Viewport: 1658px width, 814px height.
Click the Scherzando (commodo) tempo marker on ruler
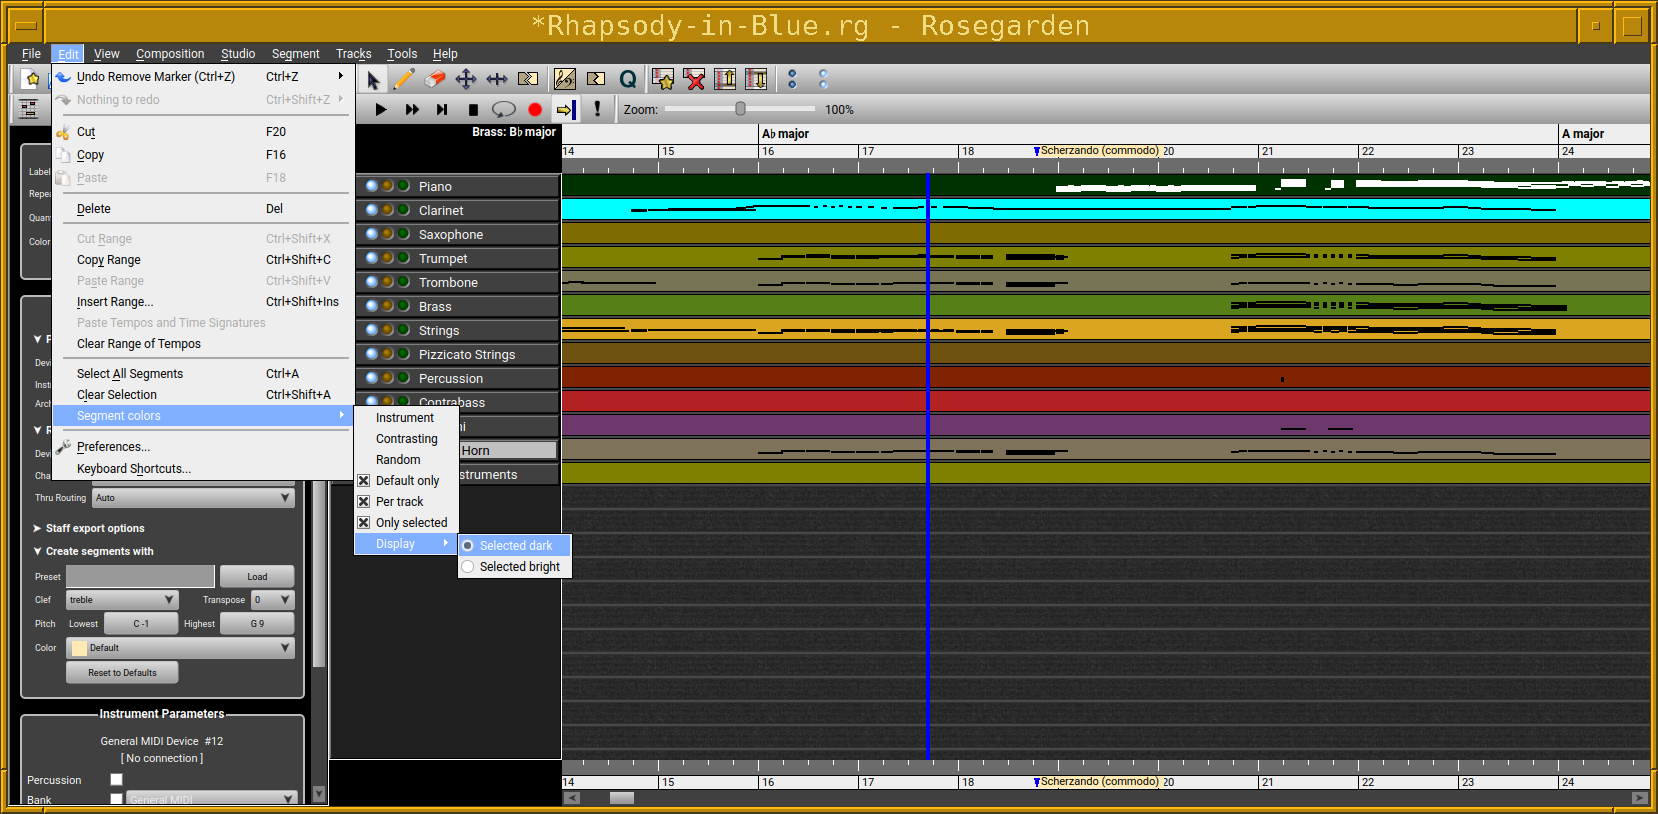point(1098,151)
